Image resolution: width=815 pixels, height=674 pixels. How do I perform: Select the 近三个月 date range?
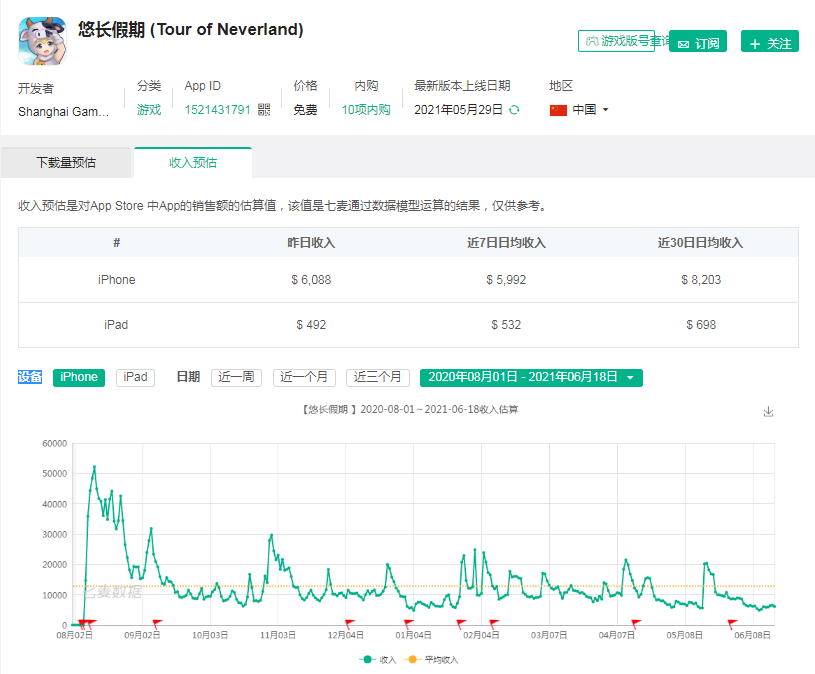378,377
